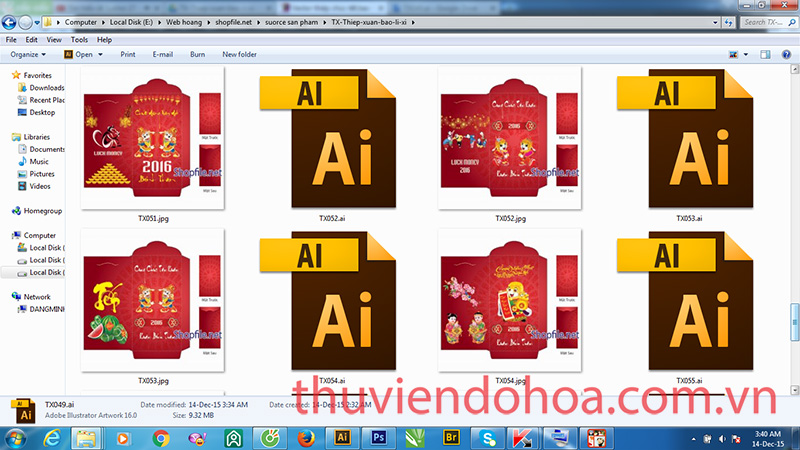Open Internet Explorer from the taskbar
This screenshot has height=450, width=800.
[x=52, y=438]
